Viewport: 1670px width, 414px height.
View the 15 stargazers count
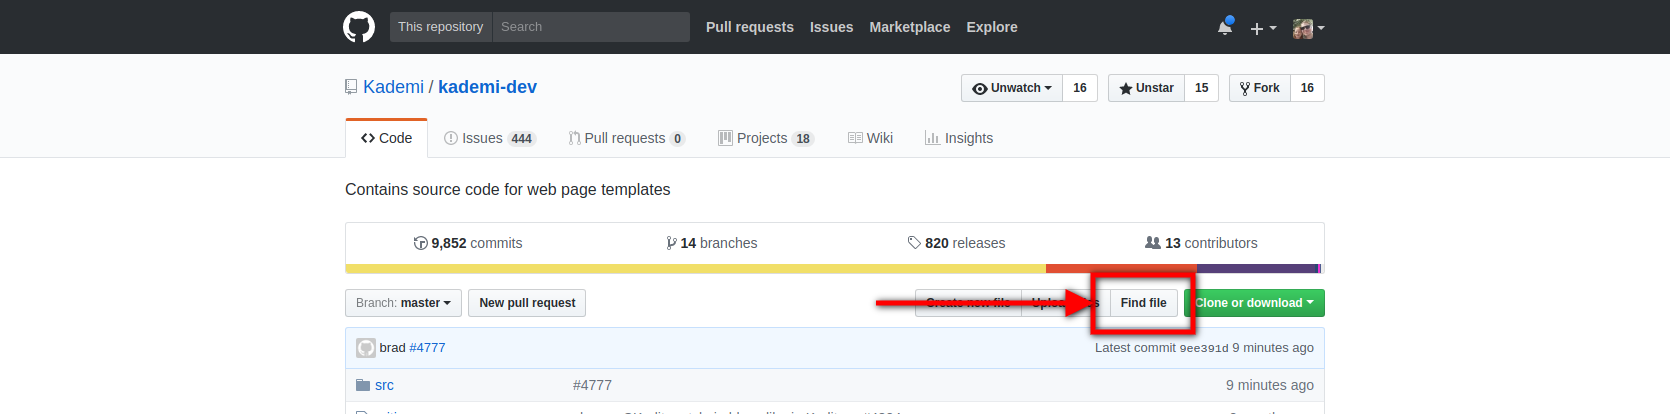[1202, 88]
